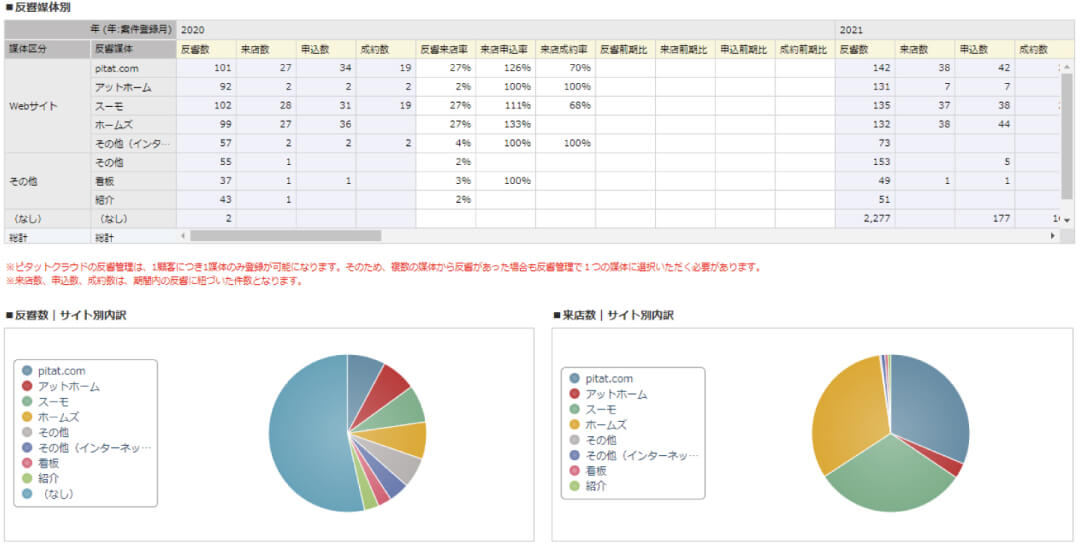Click the 媒体区分 column header

pyautogui.click(x=47, y=49)
